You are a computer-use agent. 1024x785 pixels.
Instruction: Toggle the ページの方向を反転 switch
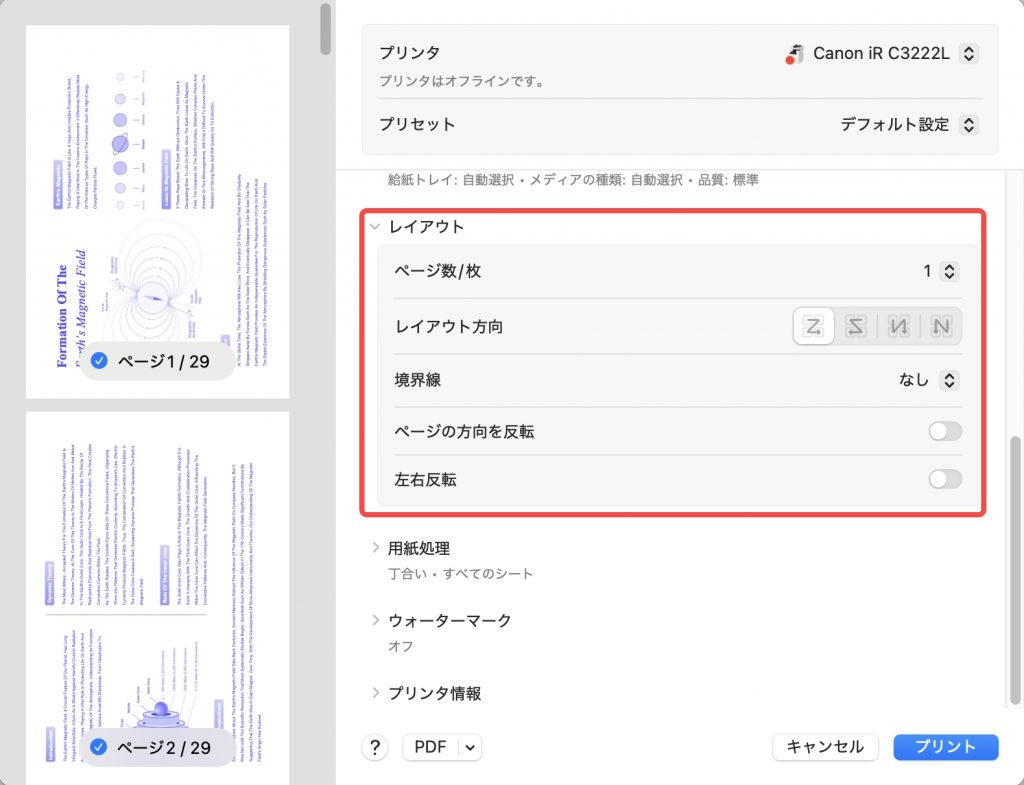pyautogui.click(x=945, y=431)
